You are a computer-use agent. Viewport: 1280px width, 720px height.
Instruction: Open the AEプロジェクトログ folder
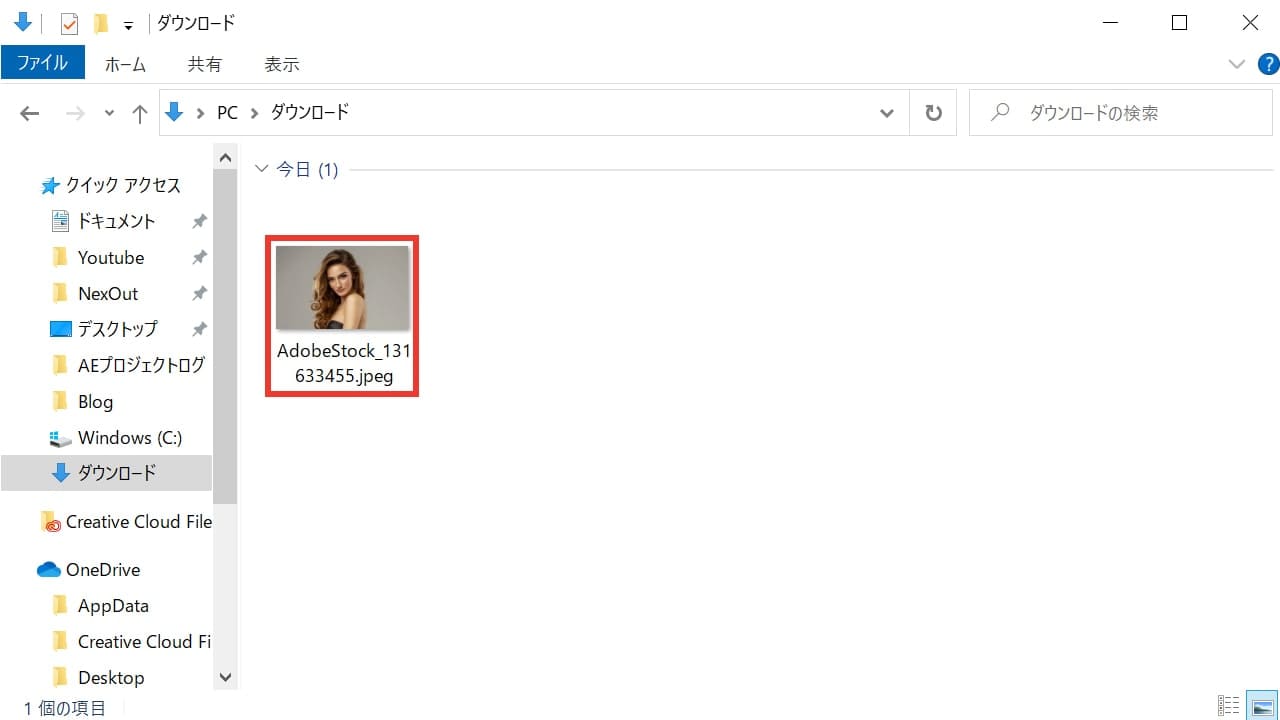(x=141, y=365)
